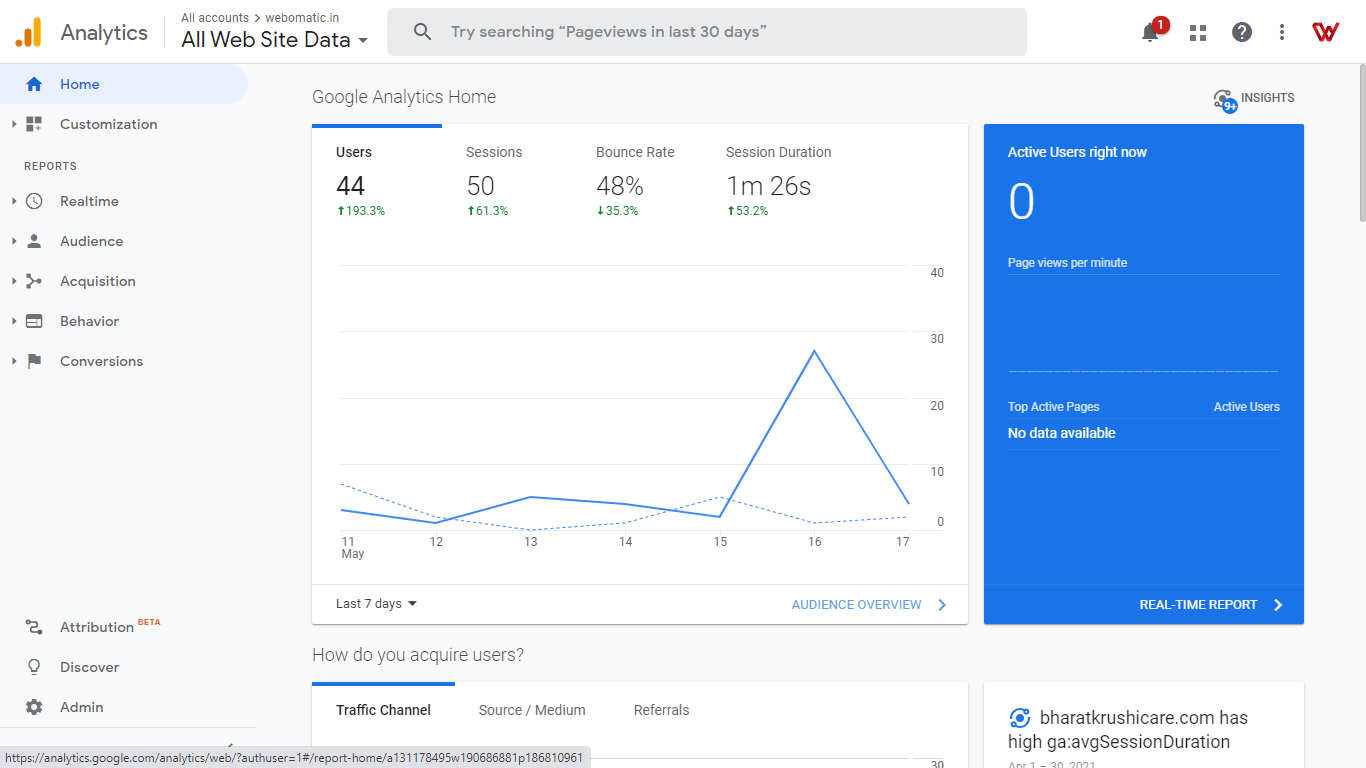
Task: Collapse the left navigation sidebar
Action: [230, 745]
